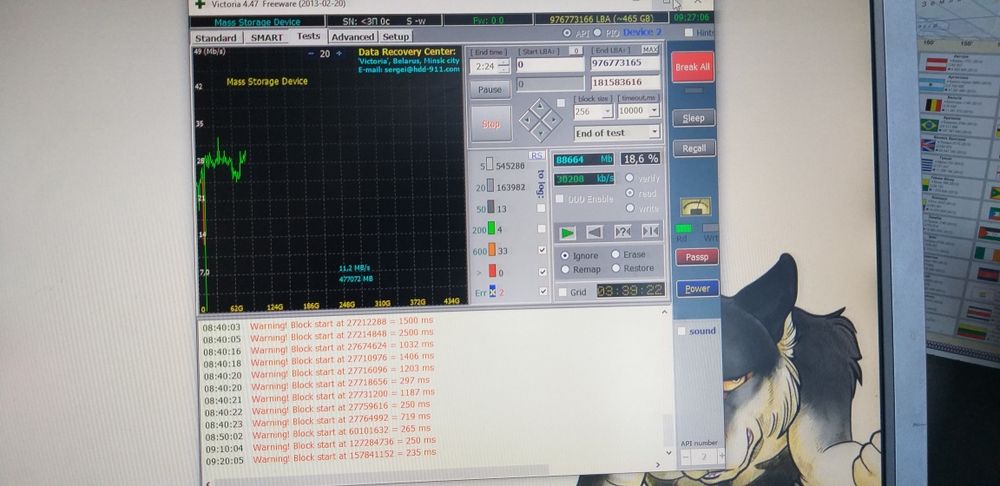Image resolution: width=1000 pixels, height=486 pixels.
Task: Open the End of test dropdown
Action: tap(654, 132)
